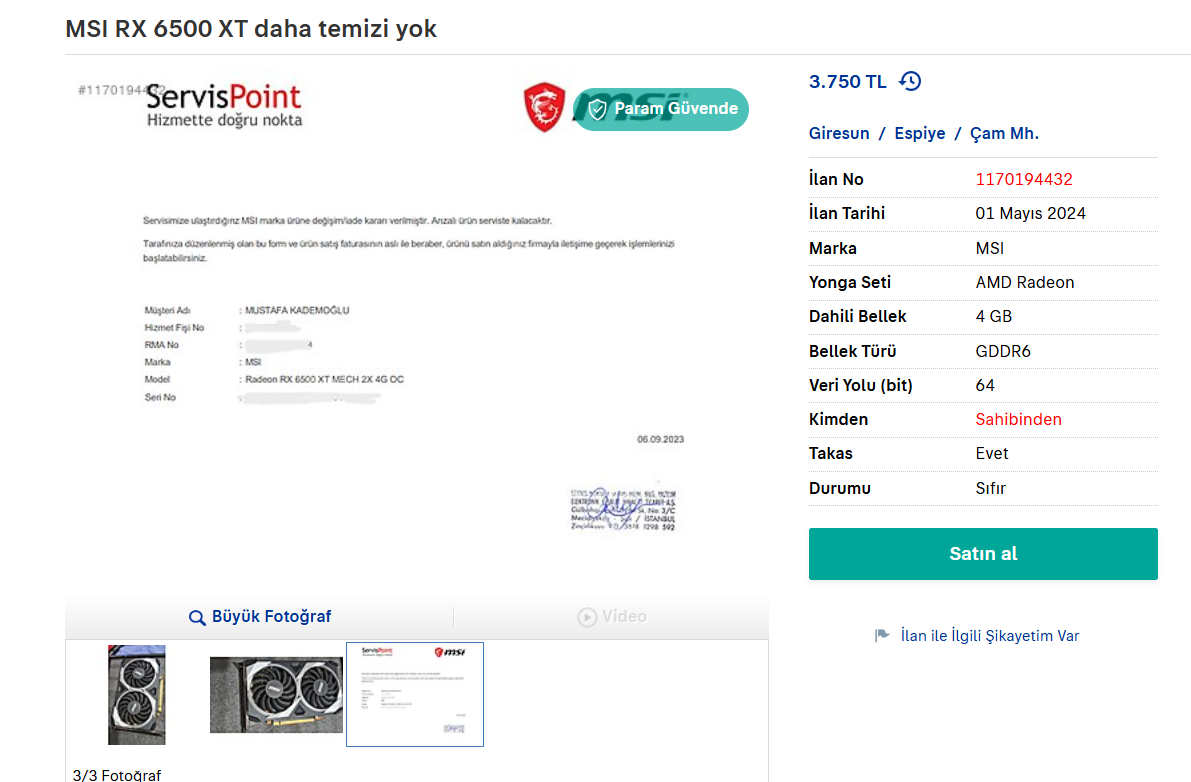Click the Video play icon
Screen dimensions: 1191x782
click(586, 617)
